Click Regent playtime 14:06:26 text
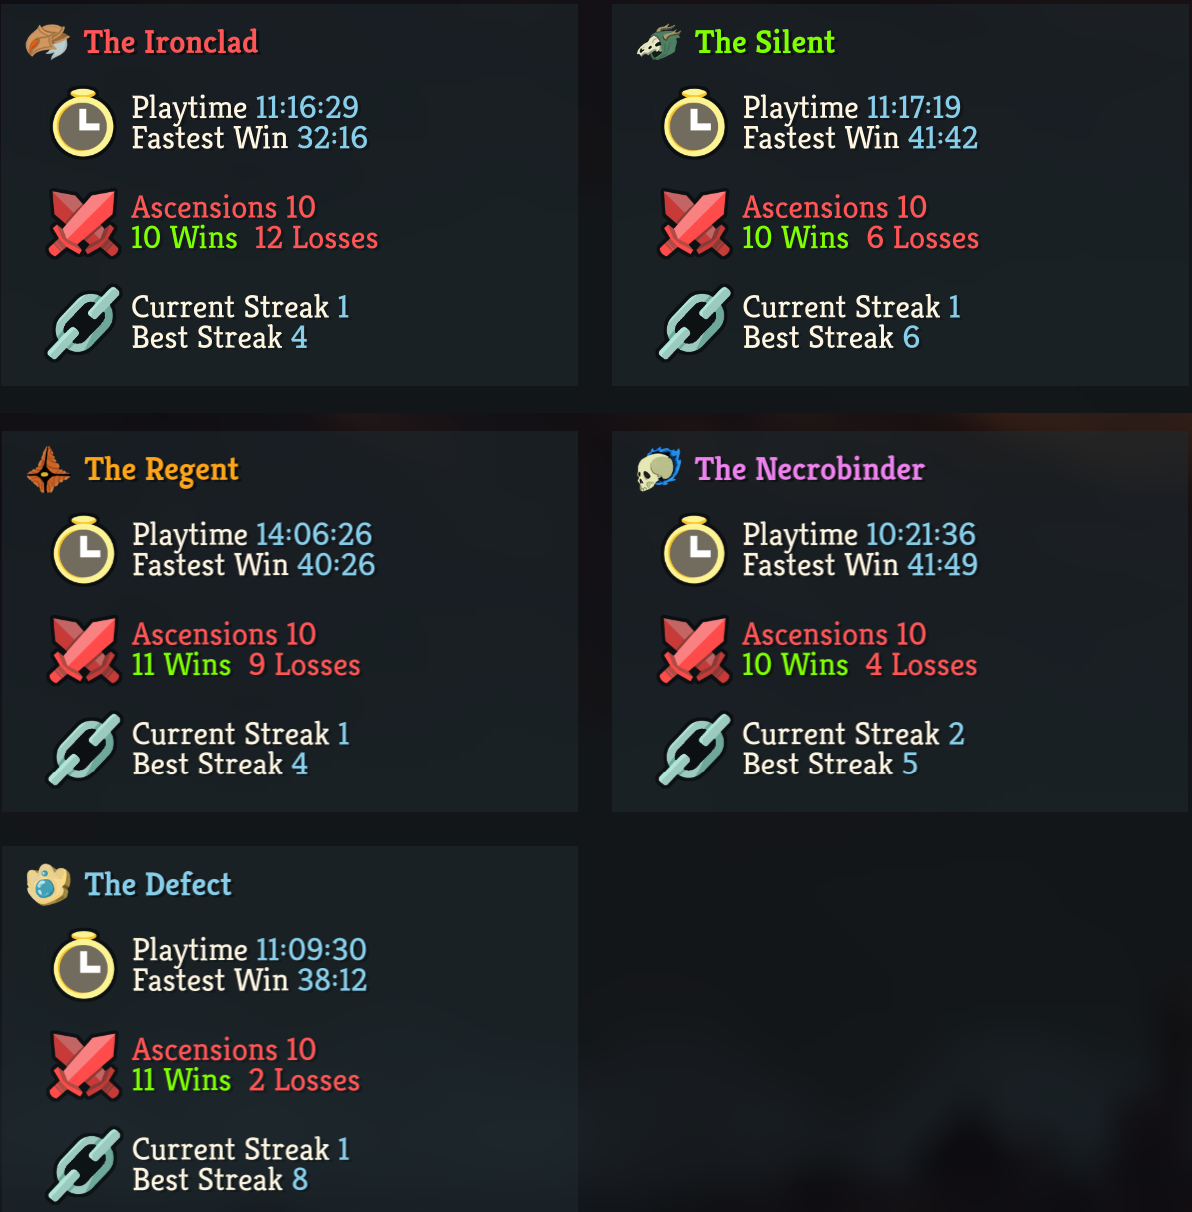 point(252,535)
